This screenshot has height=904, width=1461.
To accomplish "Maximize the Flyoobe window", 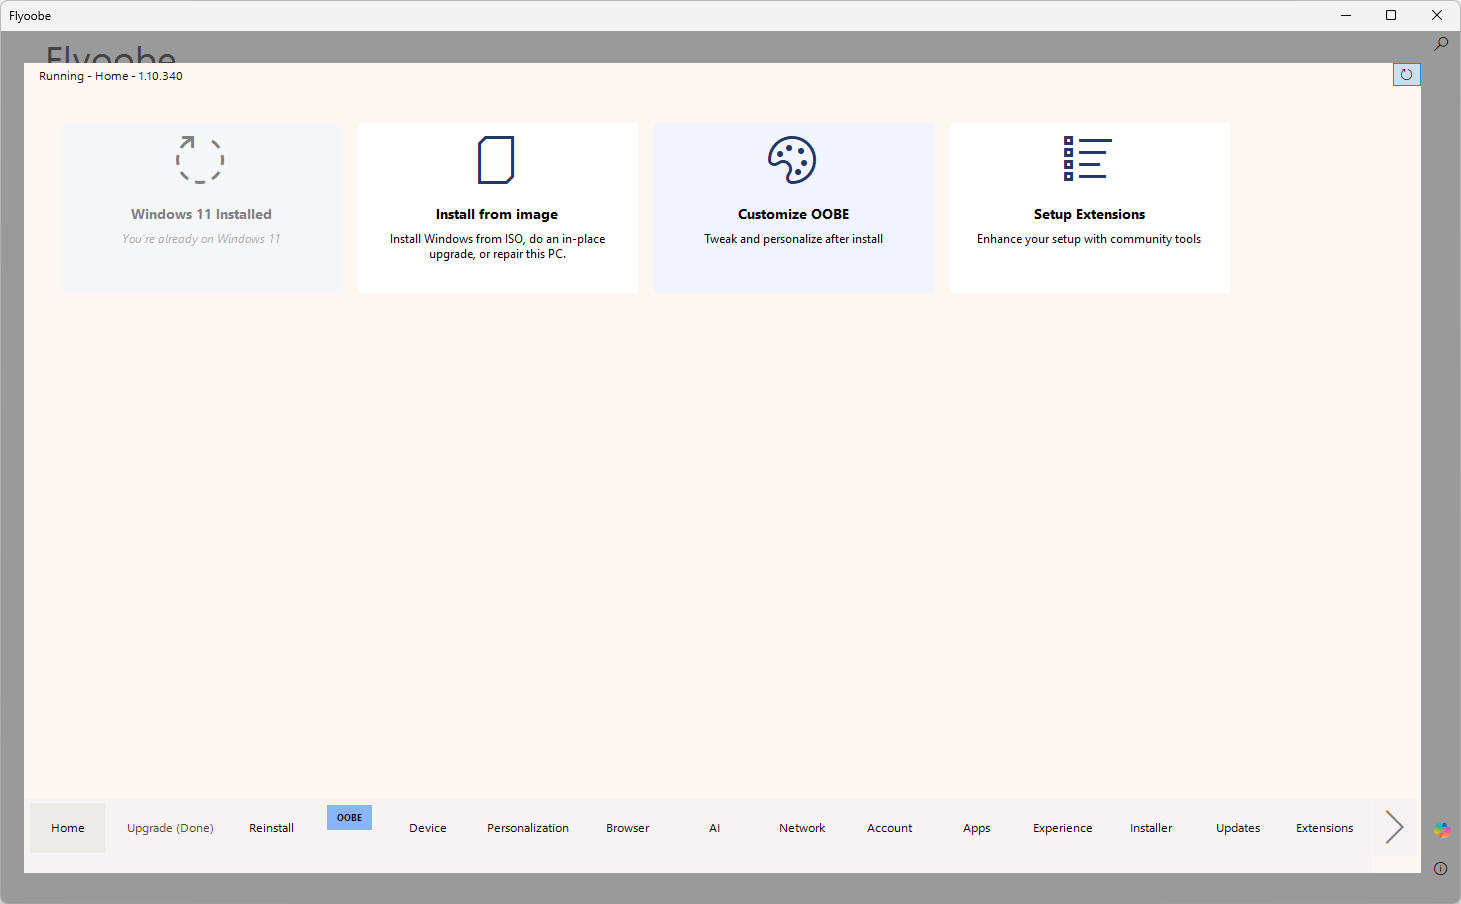I will (x=1391, y=15).
